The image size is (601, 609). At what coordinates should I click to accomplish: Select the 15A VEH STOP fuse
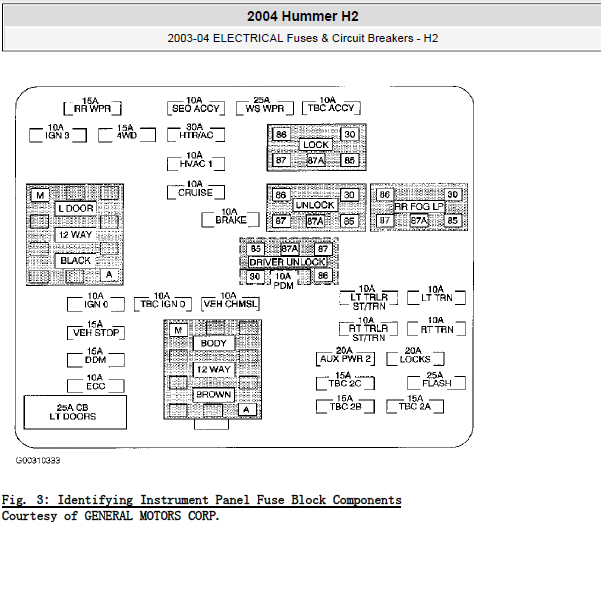(95, 332)
